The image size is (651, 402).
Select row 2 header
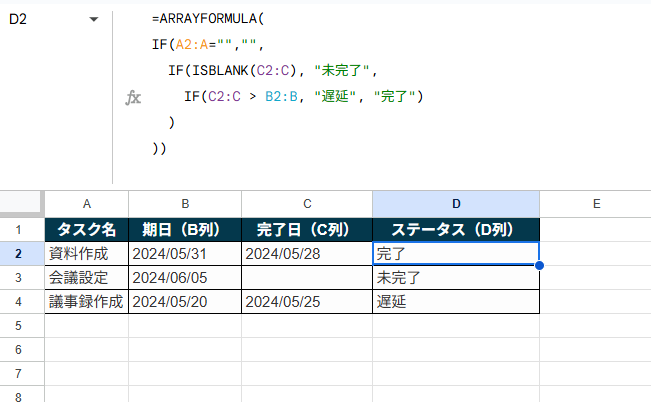[18, 254]
